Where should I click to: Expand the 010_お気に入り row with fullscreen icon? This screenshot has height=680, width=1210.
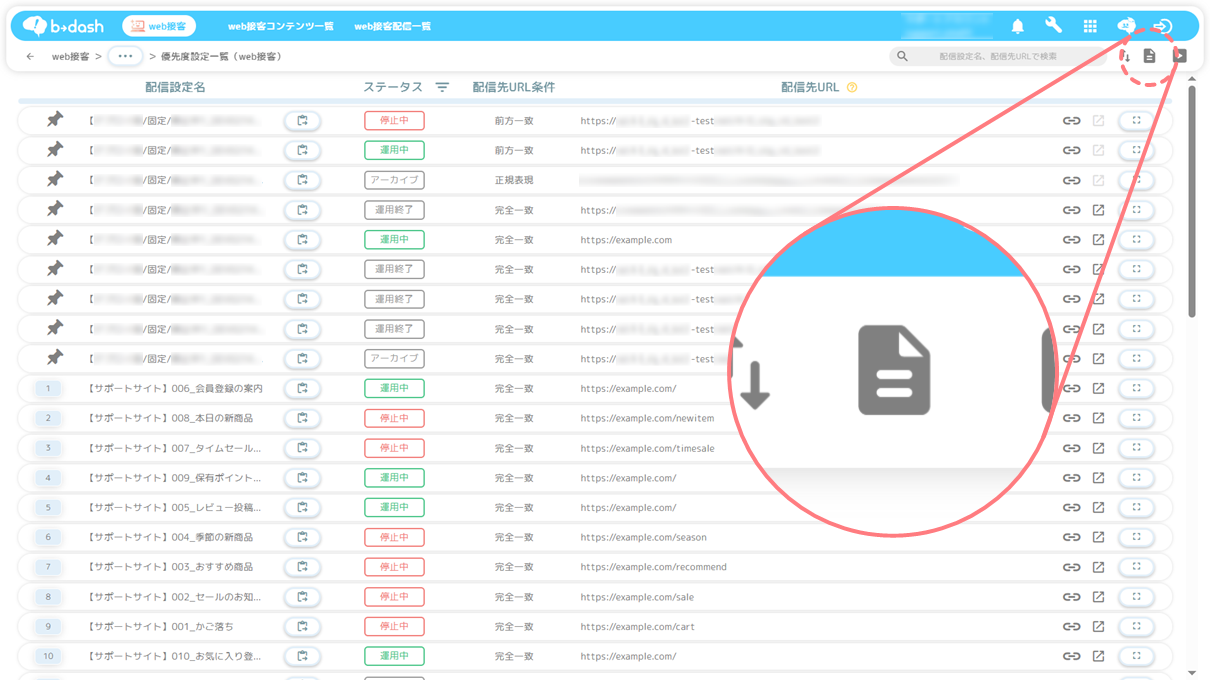coord(1136,656)
